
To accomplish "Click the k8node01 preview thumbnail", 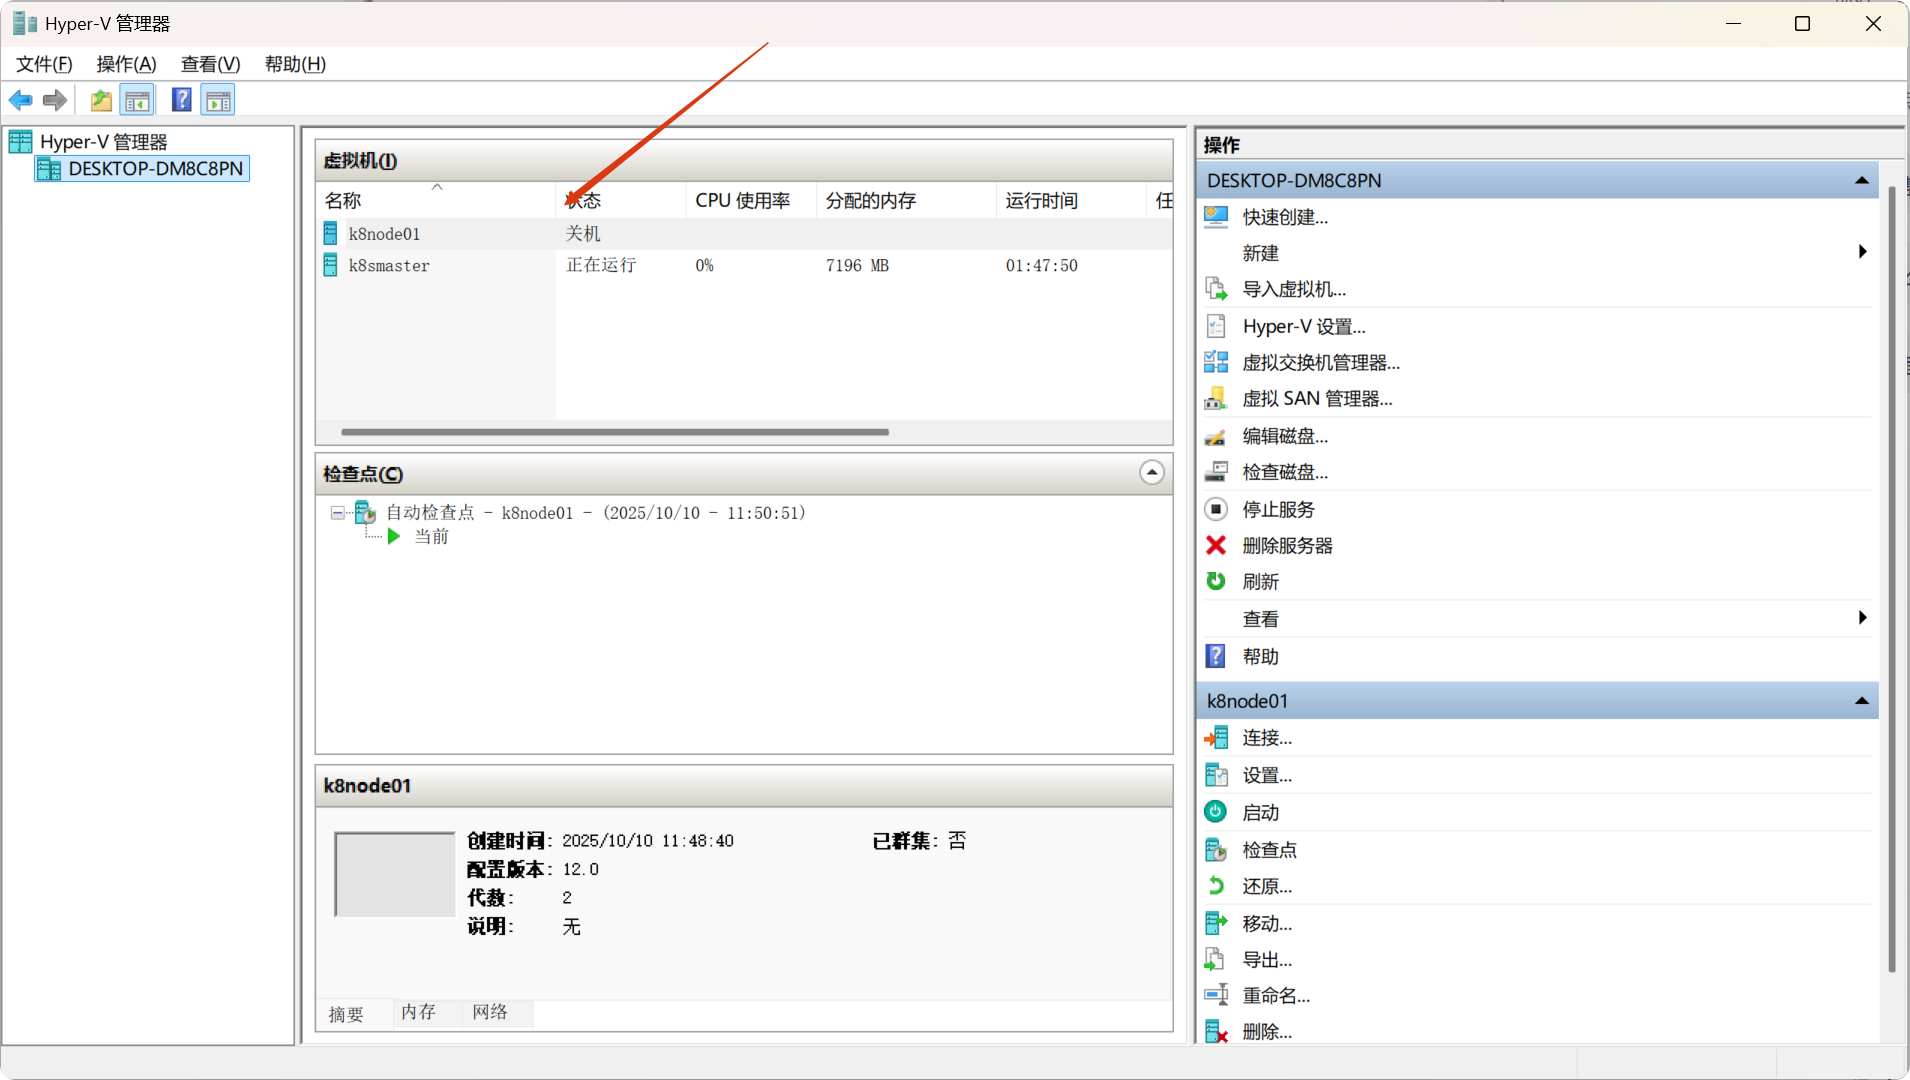I will point(395,875).
